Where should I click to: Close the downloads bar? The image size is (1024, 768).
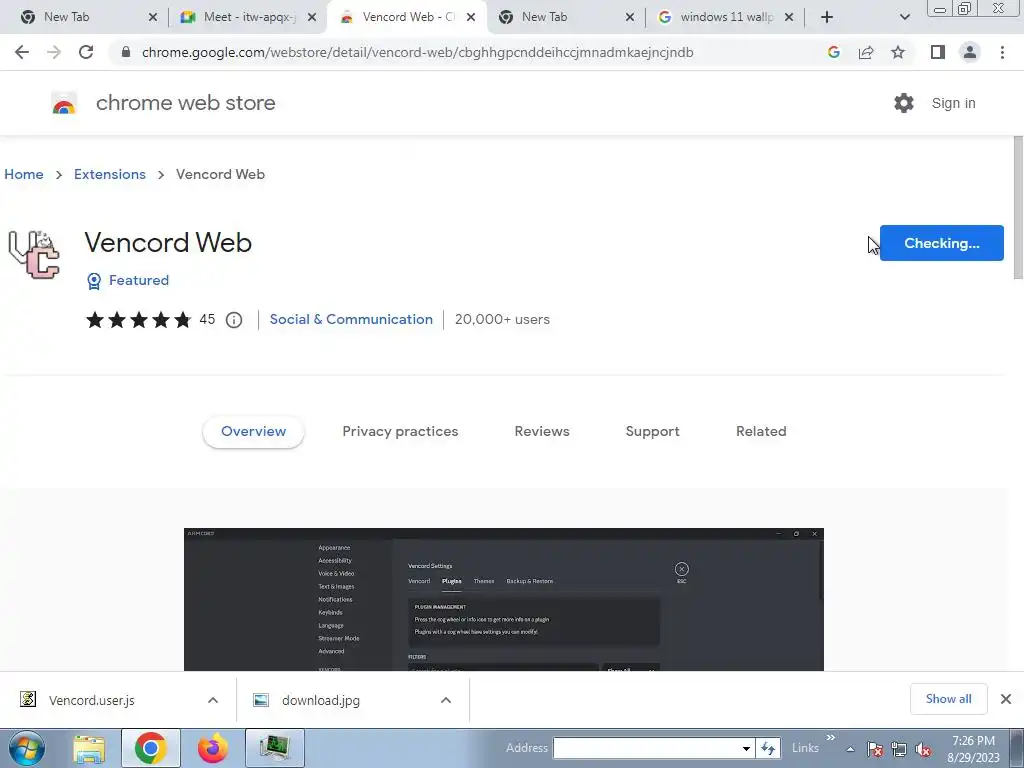[x=1006, y=699]
